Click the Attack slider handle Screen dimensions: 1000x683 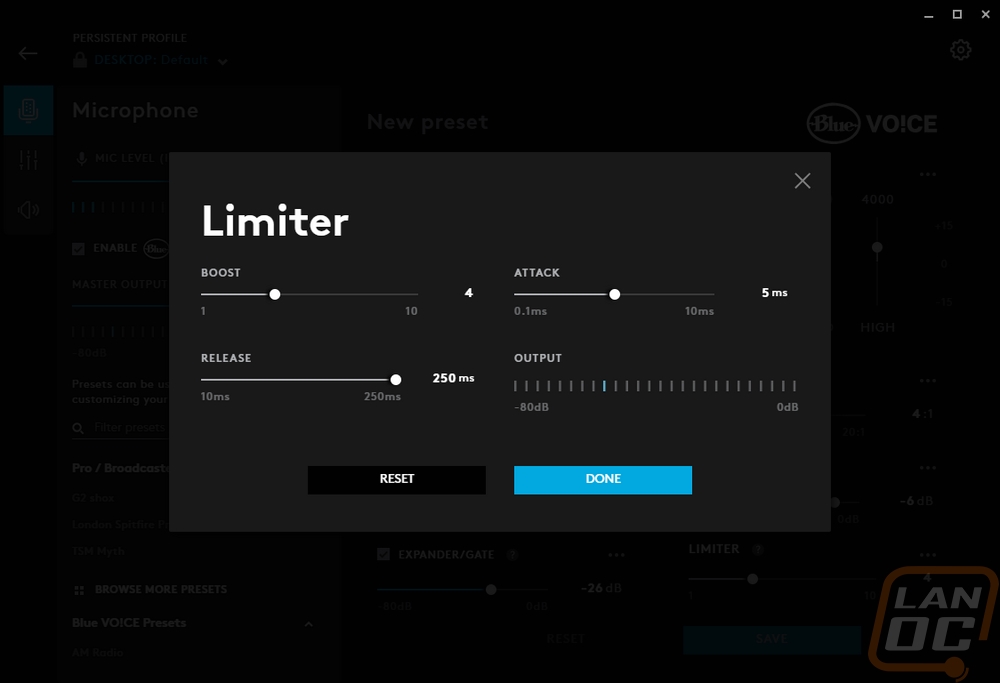tap(615, 294)
